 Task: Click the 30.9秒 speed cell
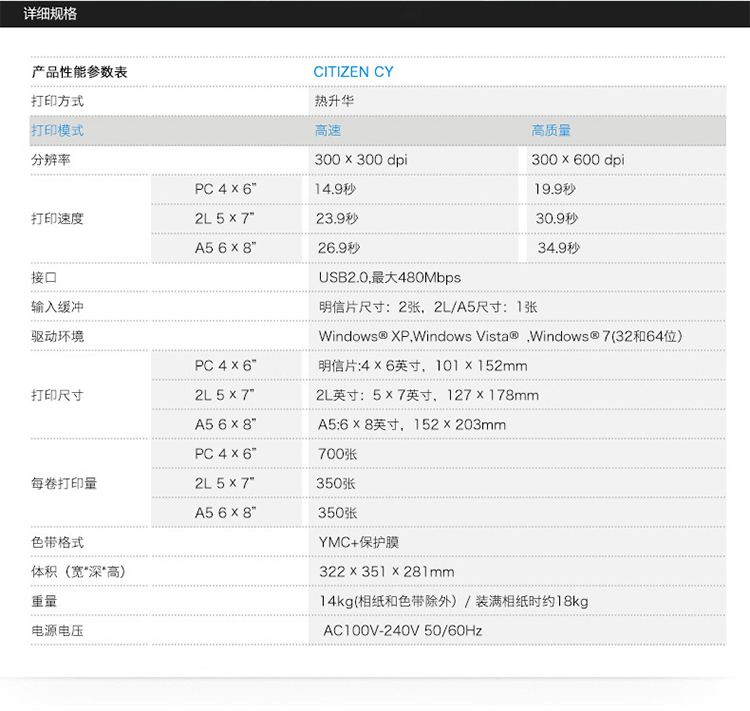click(557, 219)
